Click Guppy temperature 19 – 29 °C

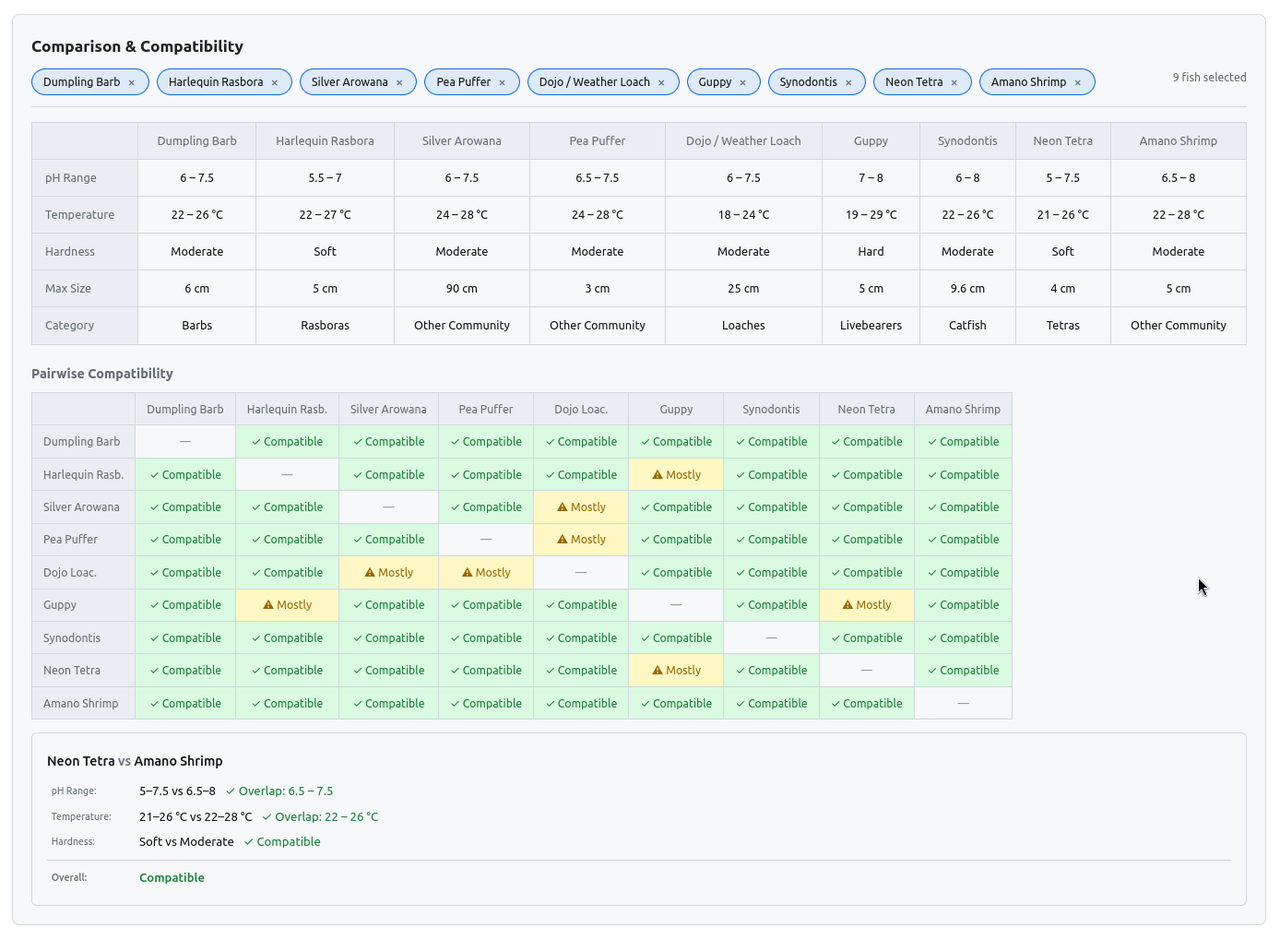(x=871, y=215)
